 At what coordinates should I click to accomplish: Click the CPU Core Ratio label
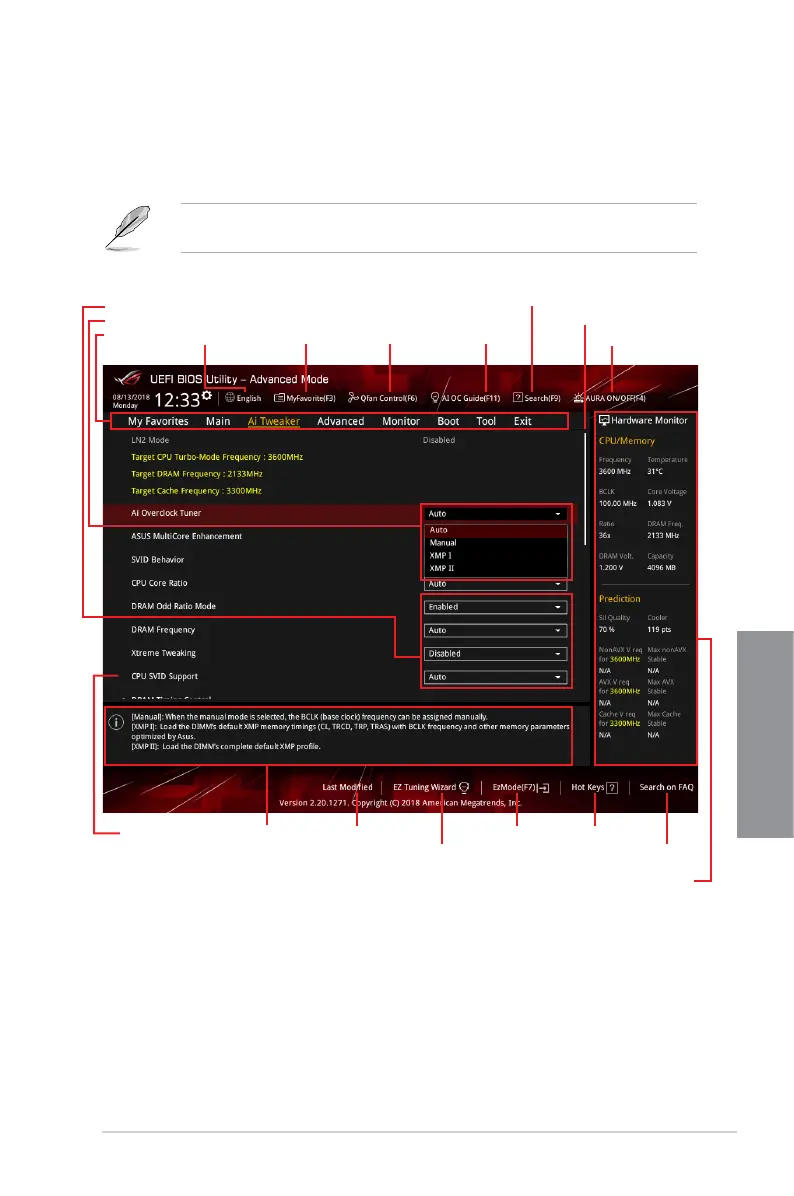point(159,584)
